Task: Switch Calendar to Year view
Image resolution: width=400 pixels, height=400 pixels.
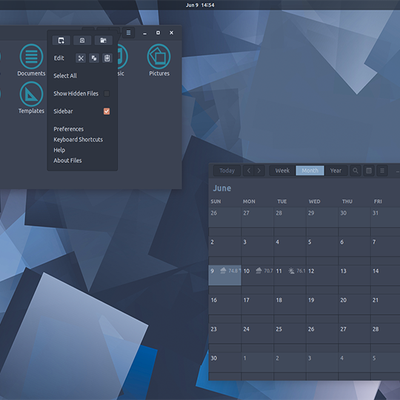Action: (x=336, y=171)
